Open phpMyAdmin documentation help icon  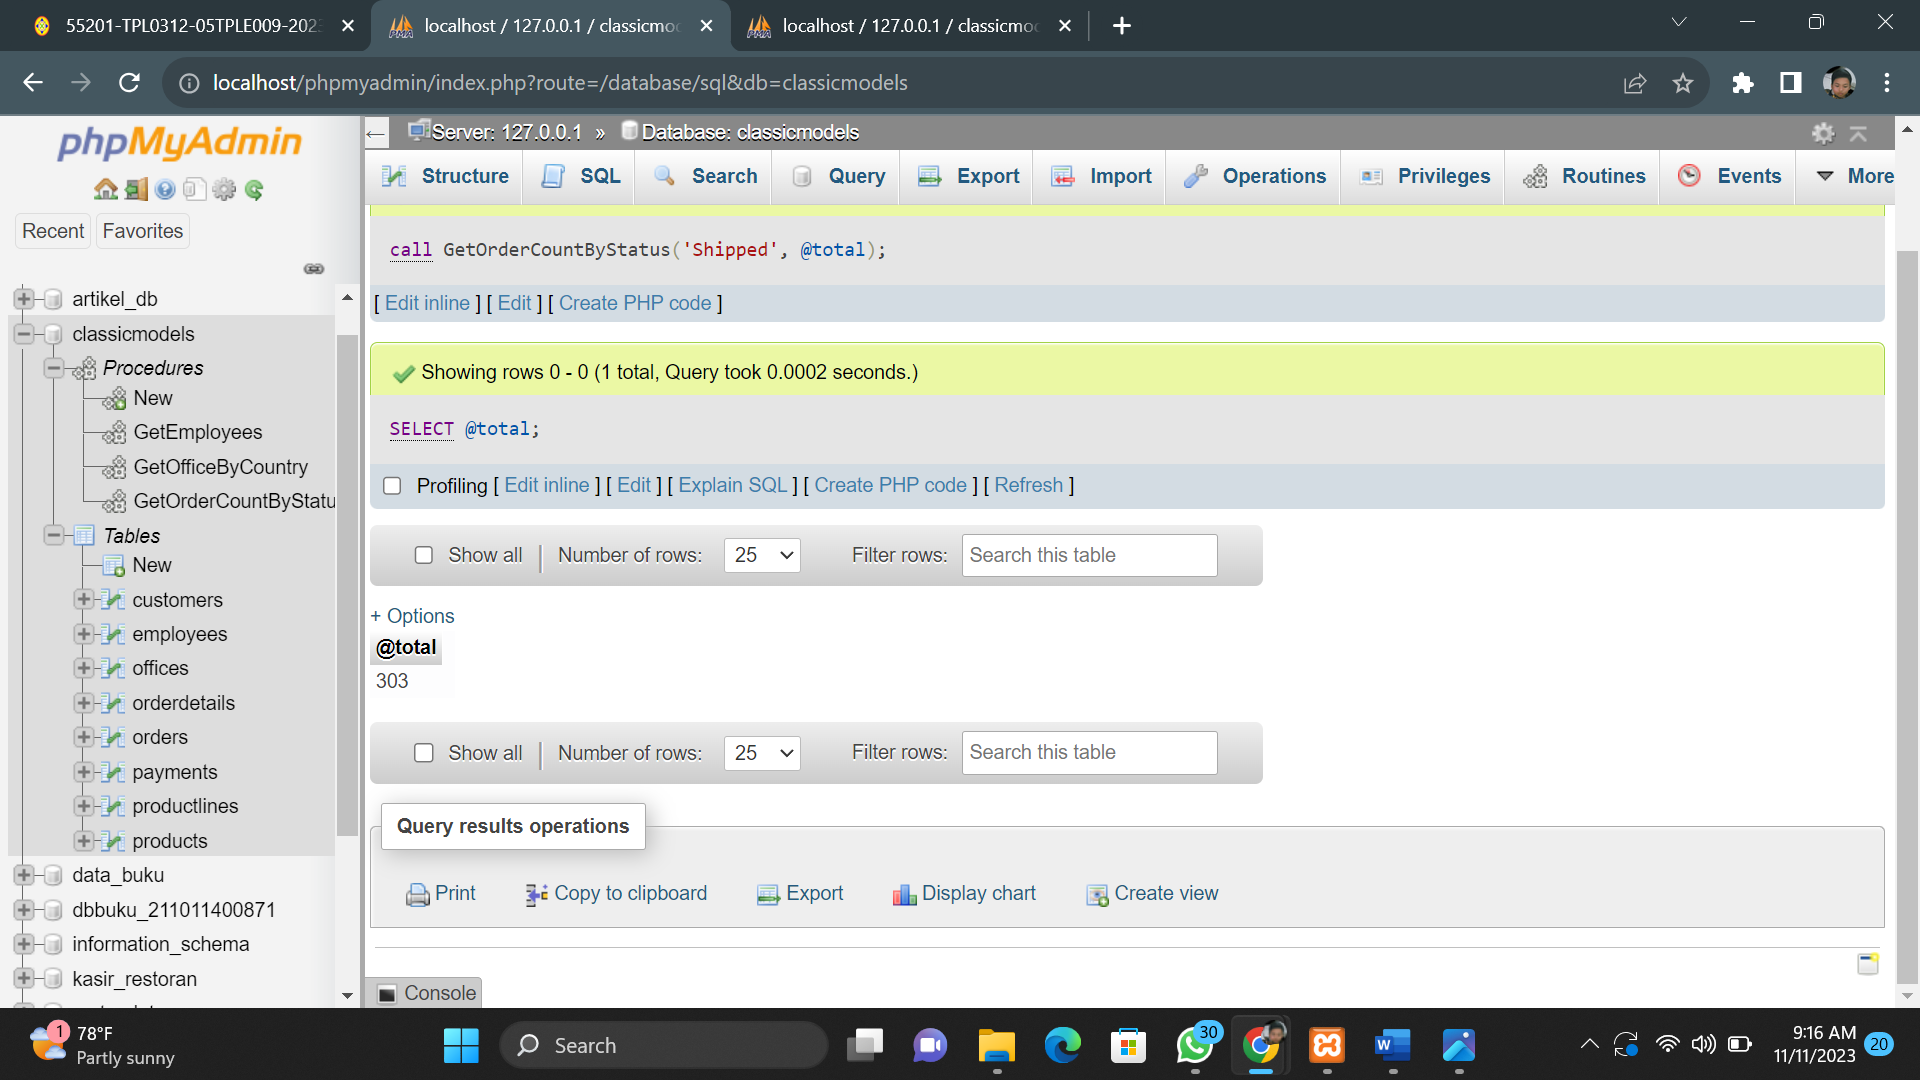pyautogui.click(x=165, y=189)
